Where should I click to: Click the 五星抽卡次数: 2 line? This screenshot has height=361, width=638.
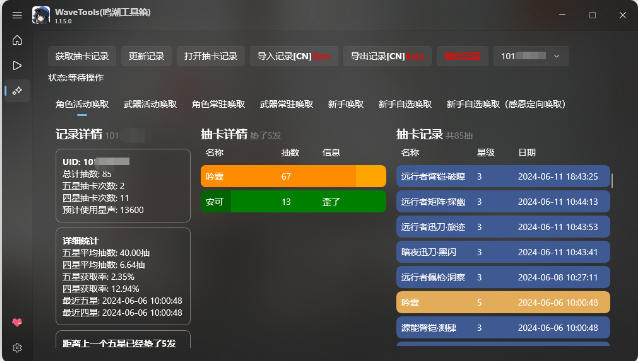(x=94, y=186)
